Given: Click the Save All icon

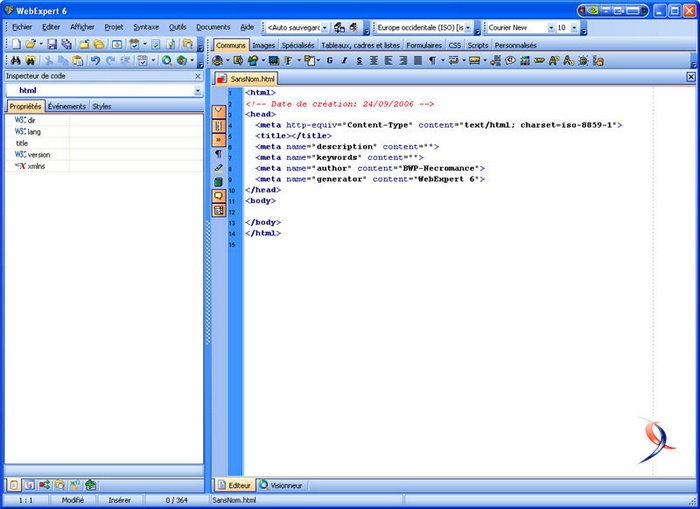Looking at the screenshot, I should 67,44.
